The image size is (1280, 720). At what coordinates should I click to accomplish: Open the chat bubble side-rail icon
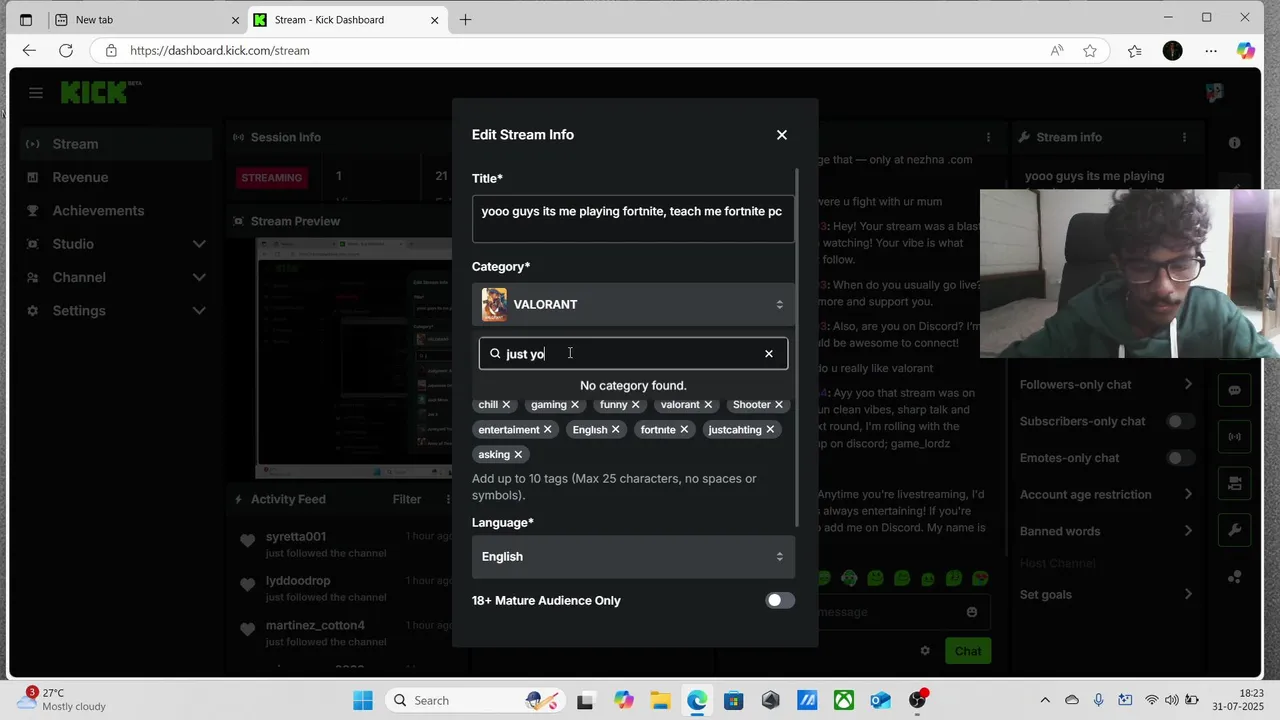click(x=1234, y=390)
